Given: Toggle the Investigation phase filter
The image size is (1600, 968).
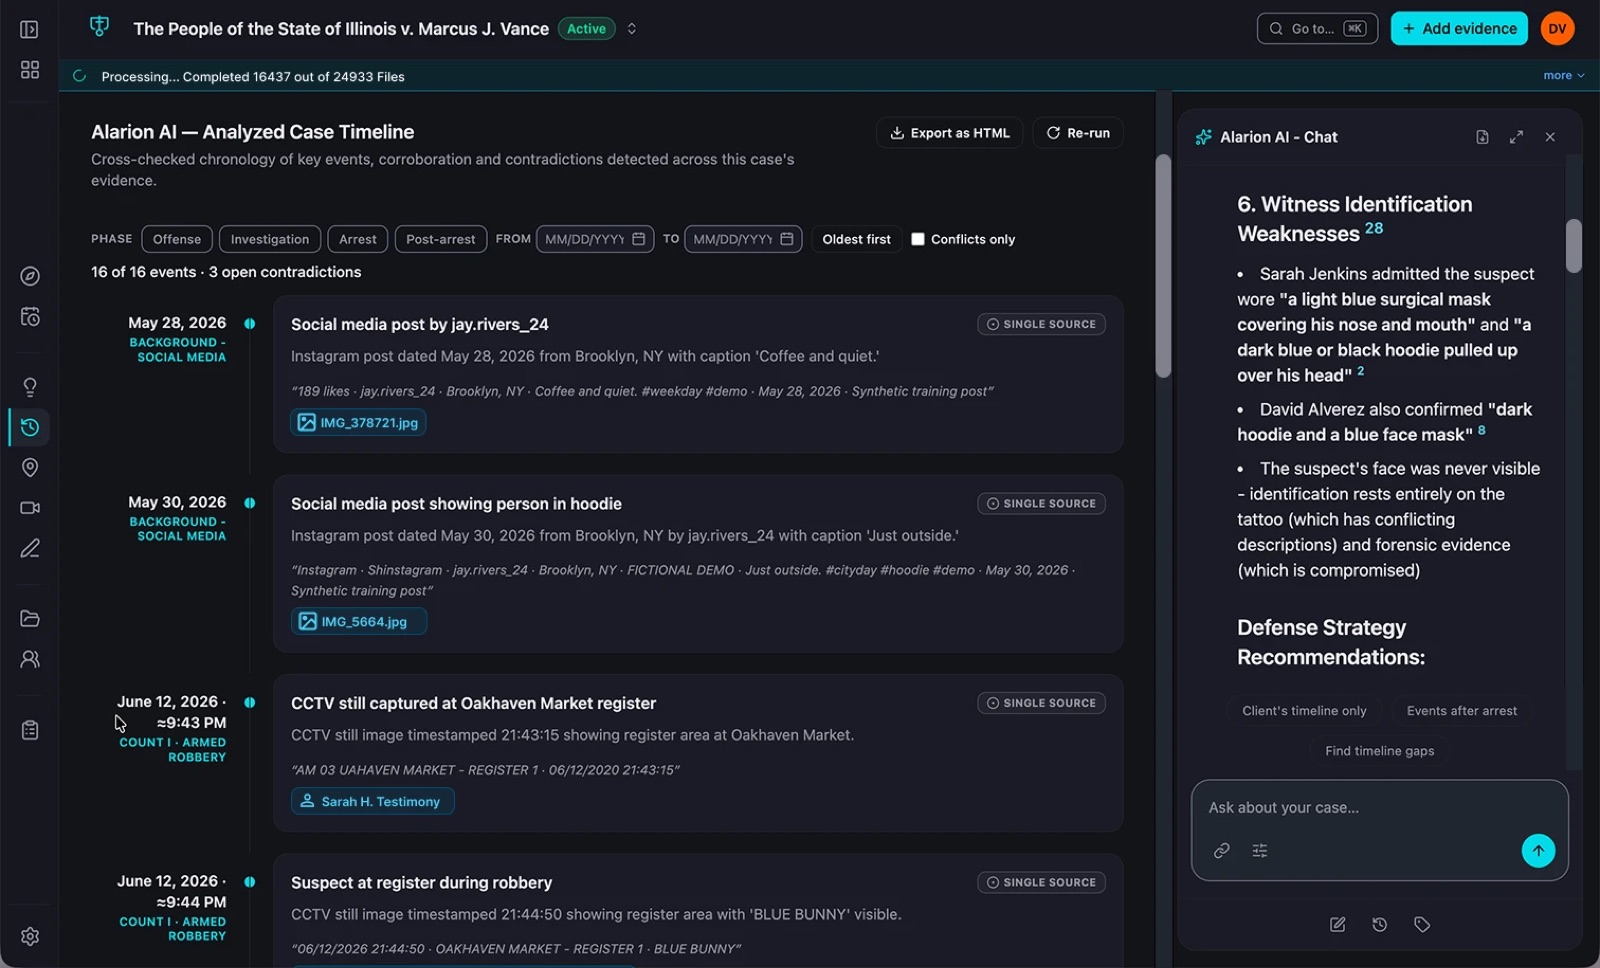Looking at the screenshot, I should [x=270, y=239].
